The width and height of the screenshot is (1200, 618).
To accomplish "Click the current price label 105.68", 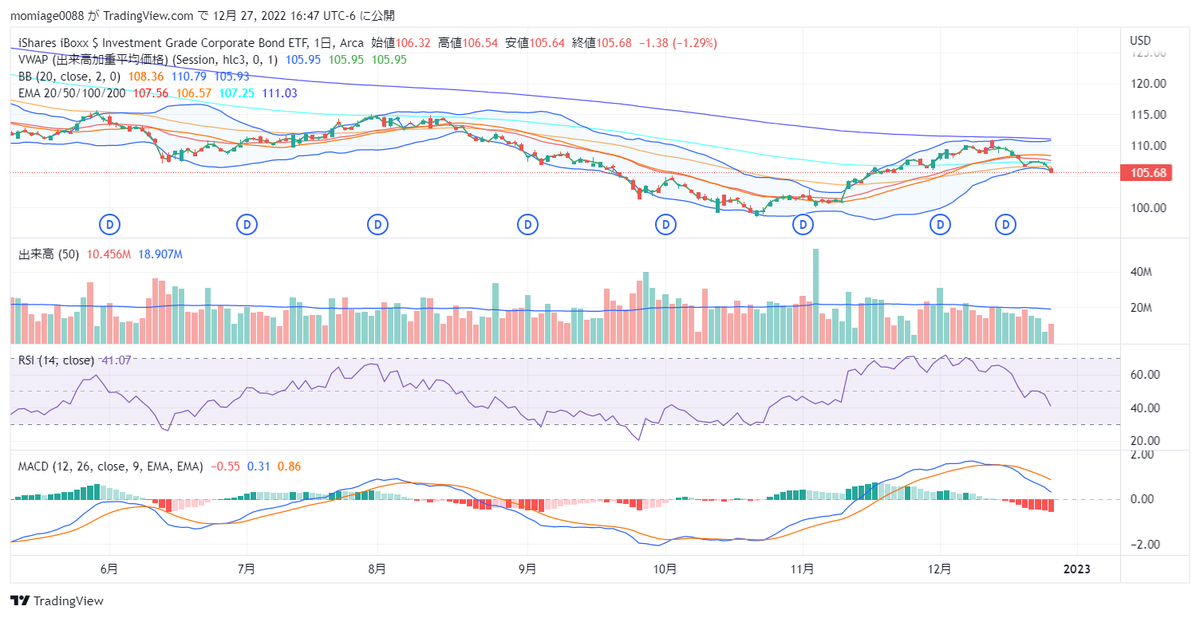I will click(x=1144, y=173).
